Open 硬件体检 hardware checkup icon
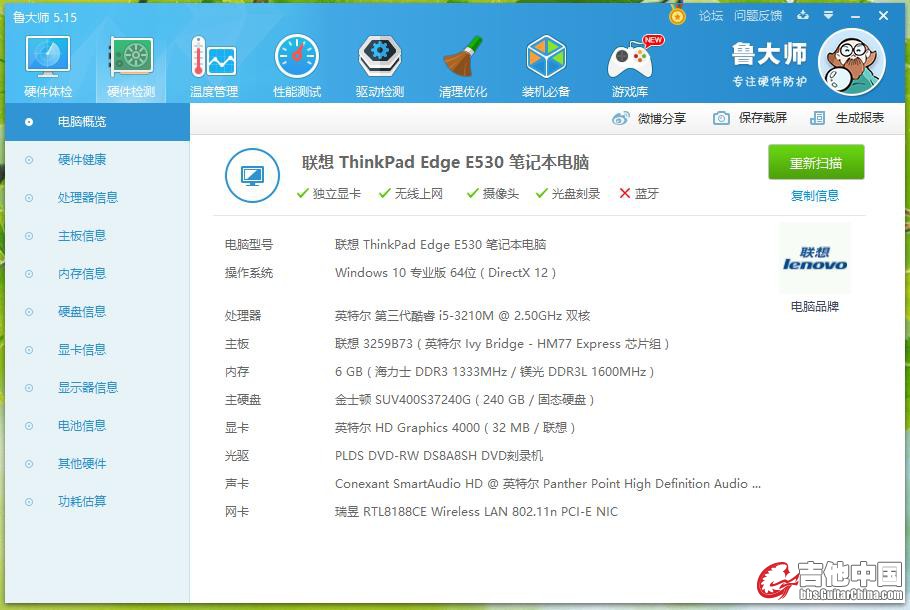Image resolution: width=910 pixels, height=610 pixels. pos(48,66)
